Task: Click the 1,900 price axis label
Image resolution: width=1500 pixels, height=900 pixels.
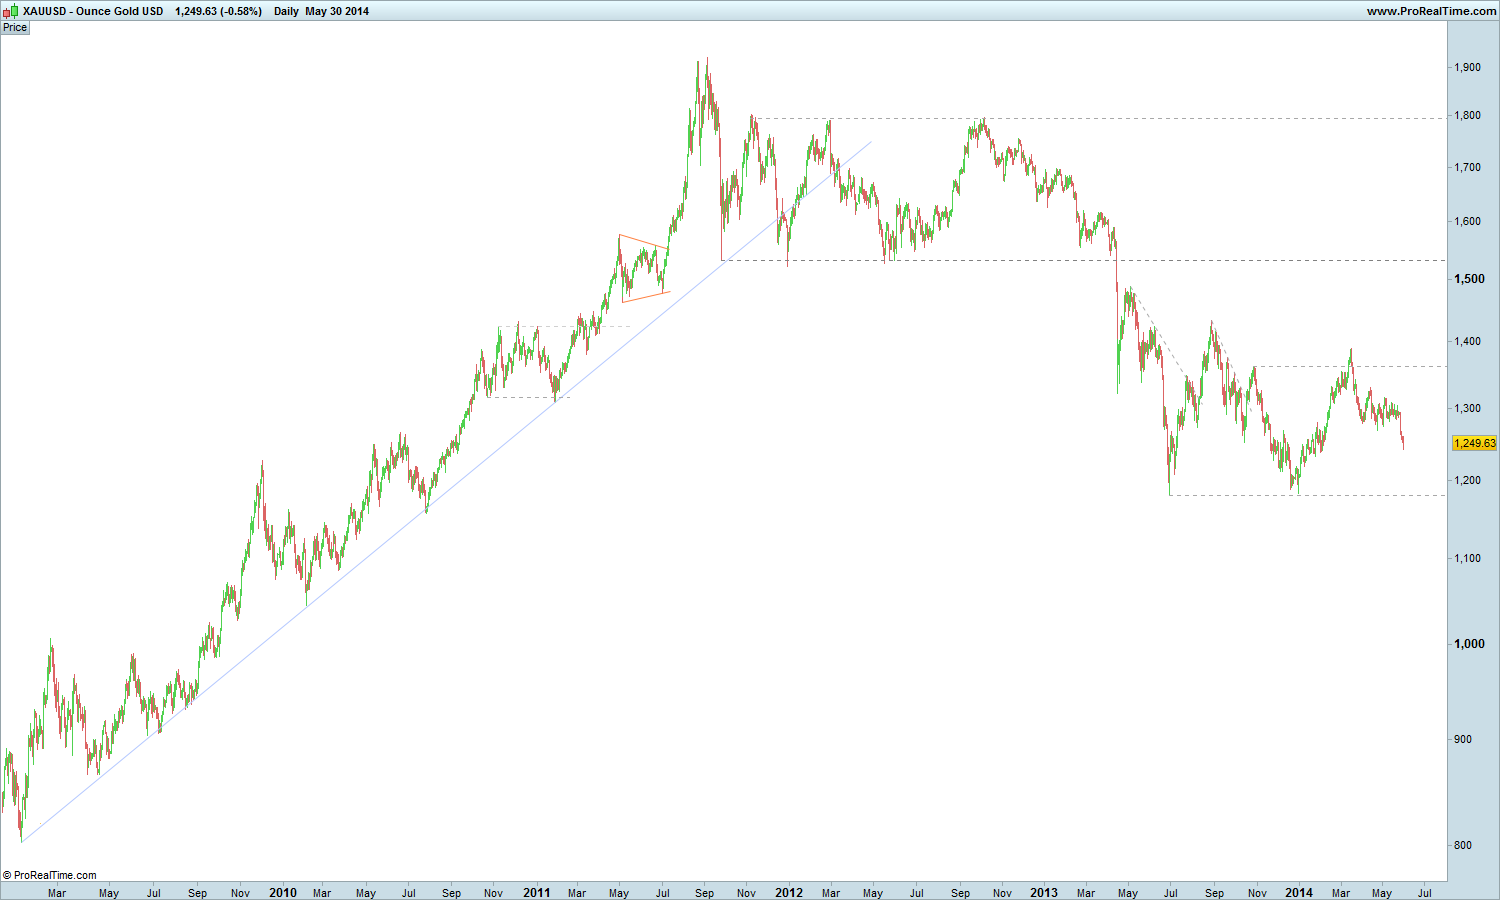Action: [x=1467, y=67]
